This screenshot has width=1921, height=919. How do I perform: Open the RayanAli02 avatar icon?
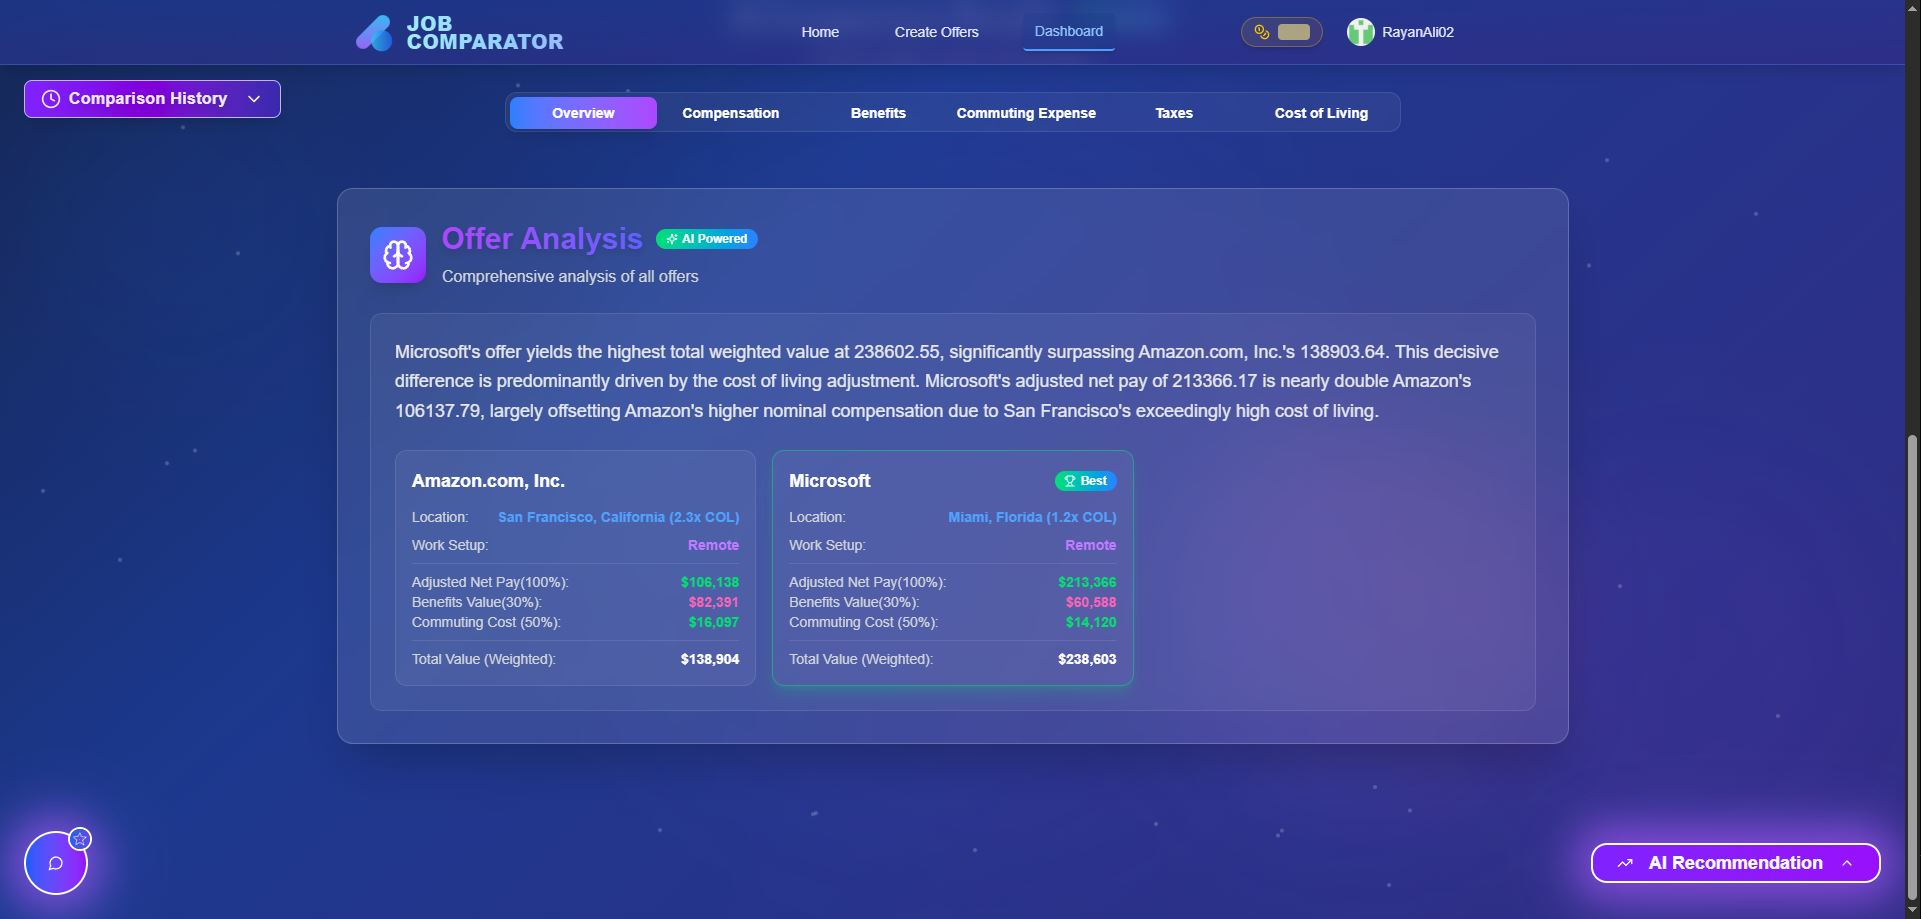[x=1360, y=32]
